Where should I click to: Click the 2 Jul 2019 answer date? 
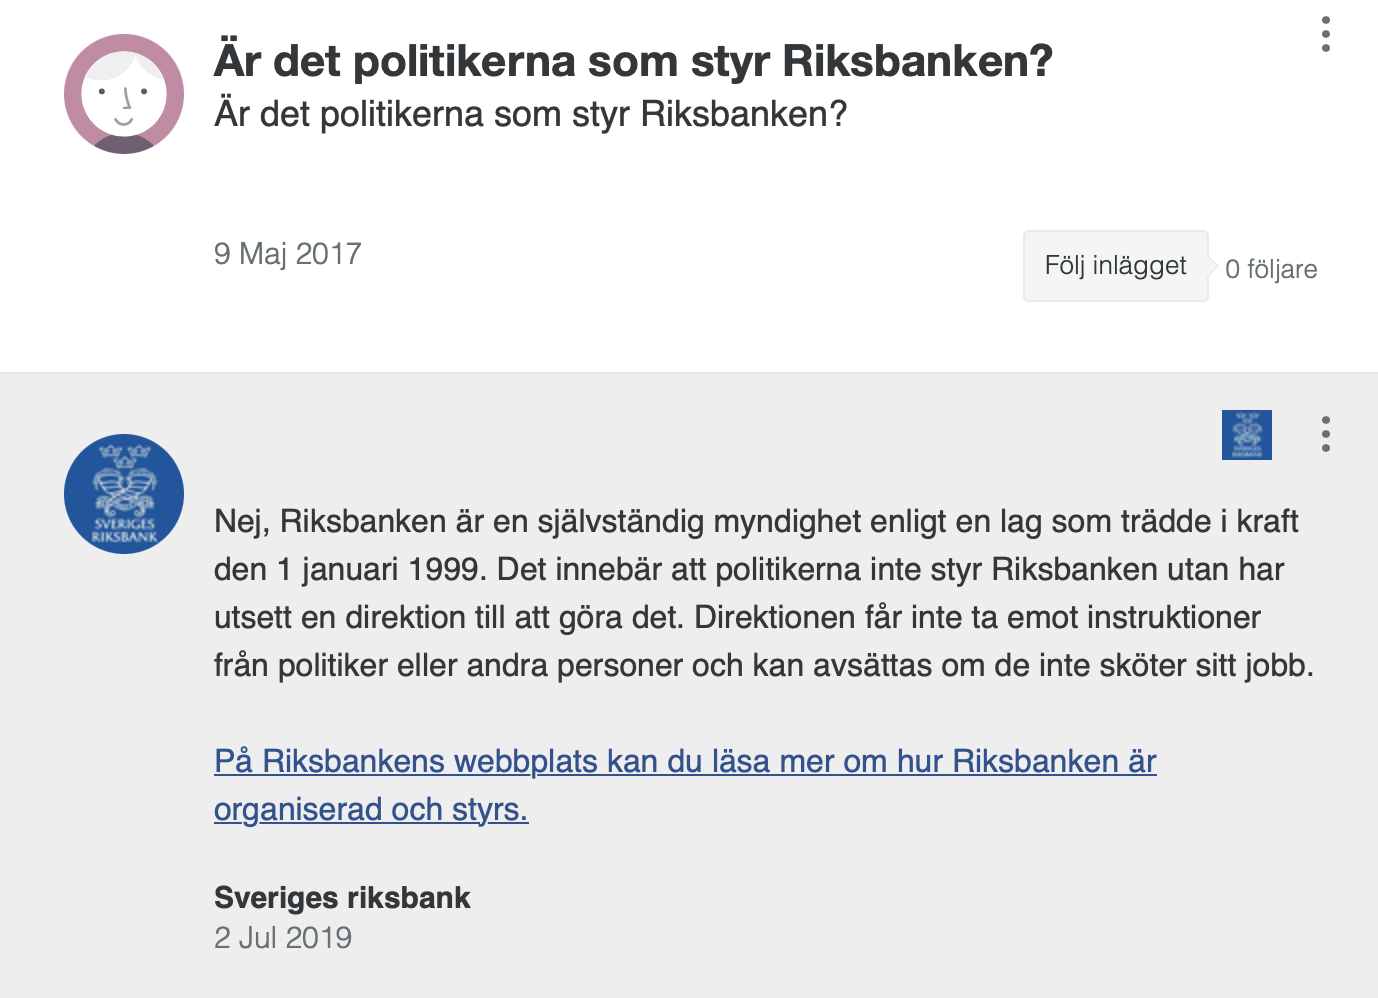click(x=283, y=938)
